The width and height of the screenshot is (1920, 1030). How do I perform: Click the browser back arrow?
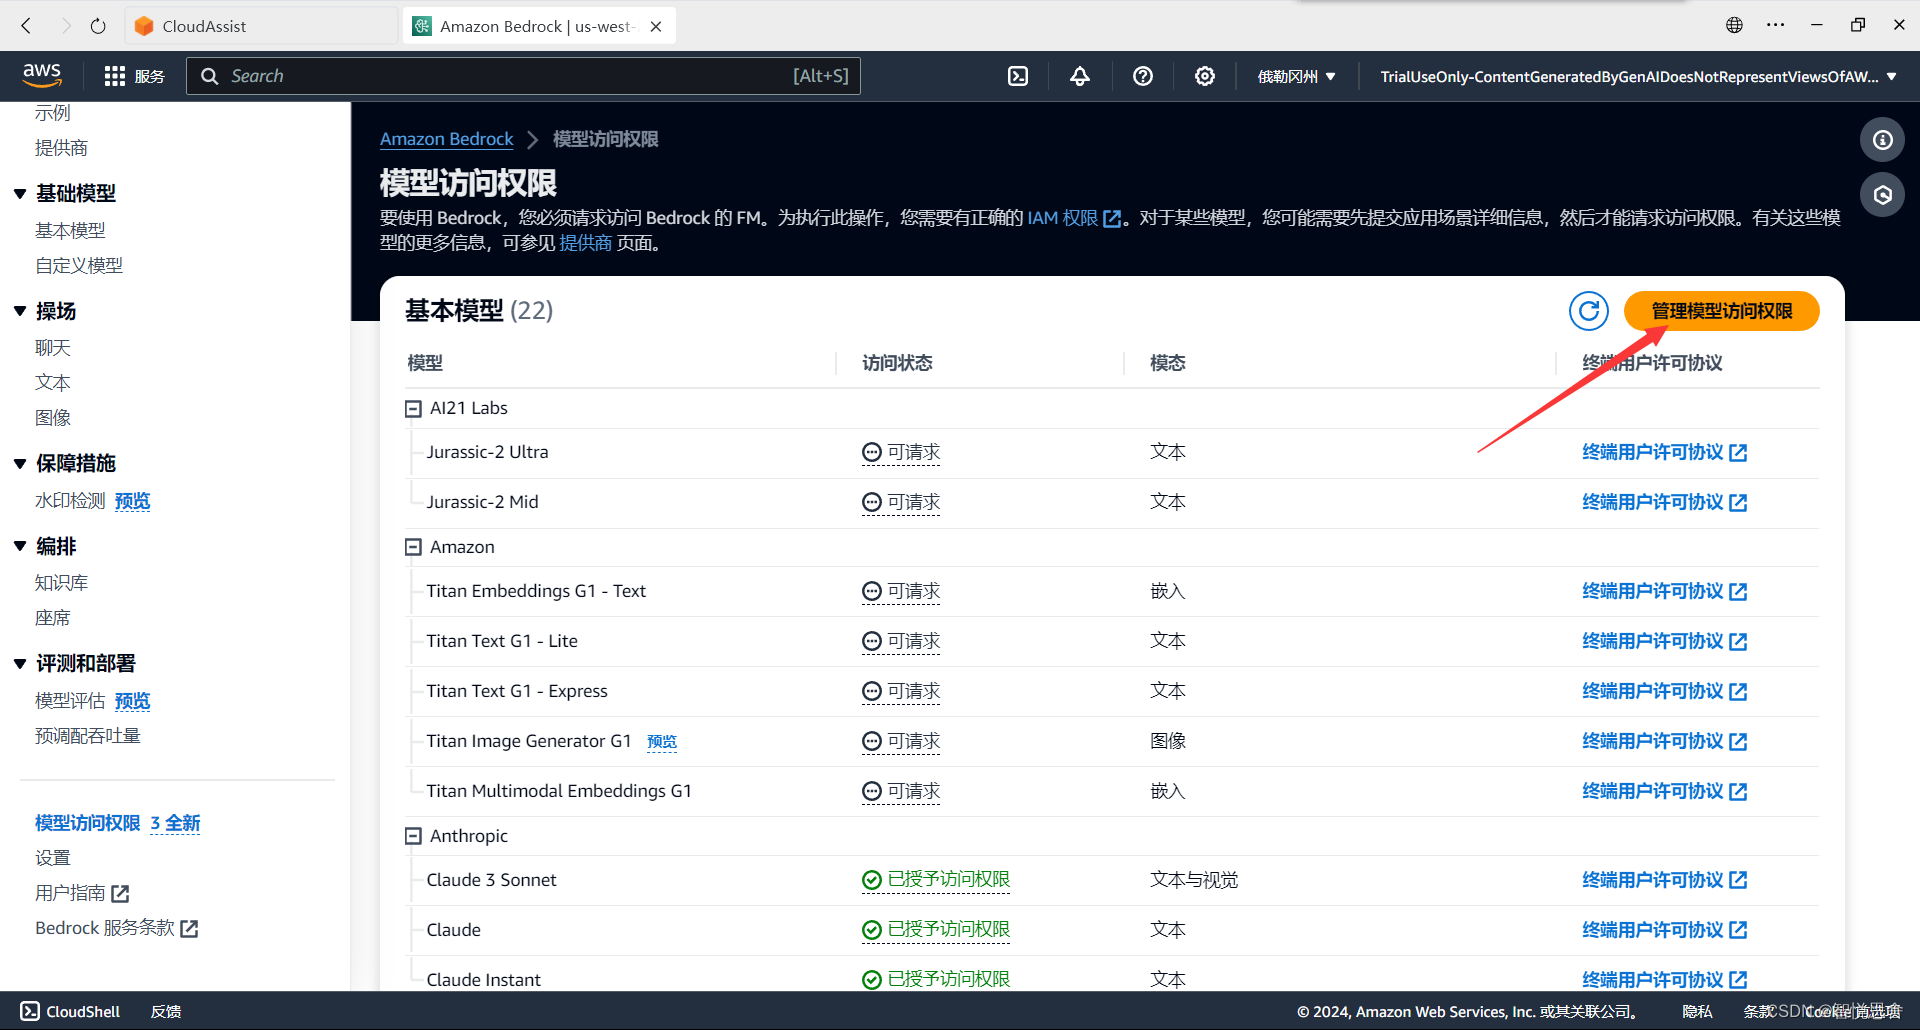click(27, 26)
